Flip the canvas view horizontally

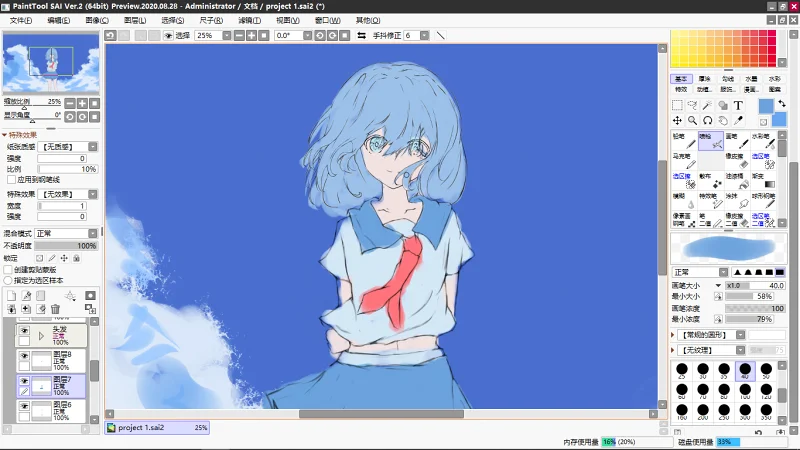(361, 35)
